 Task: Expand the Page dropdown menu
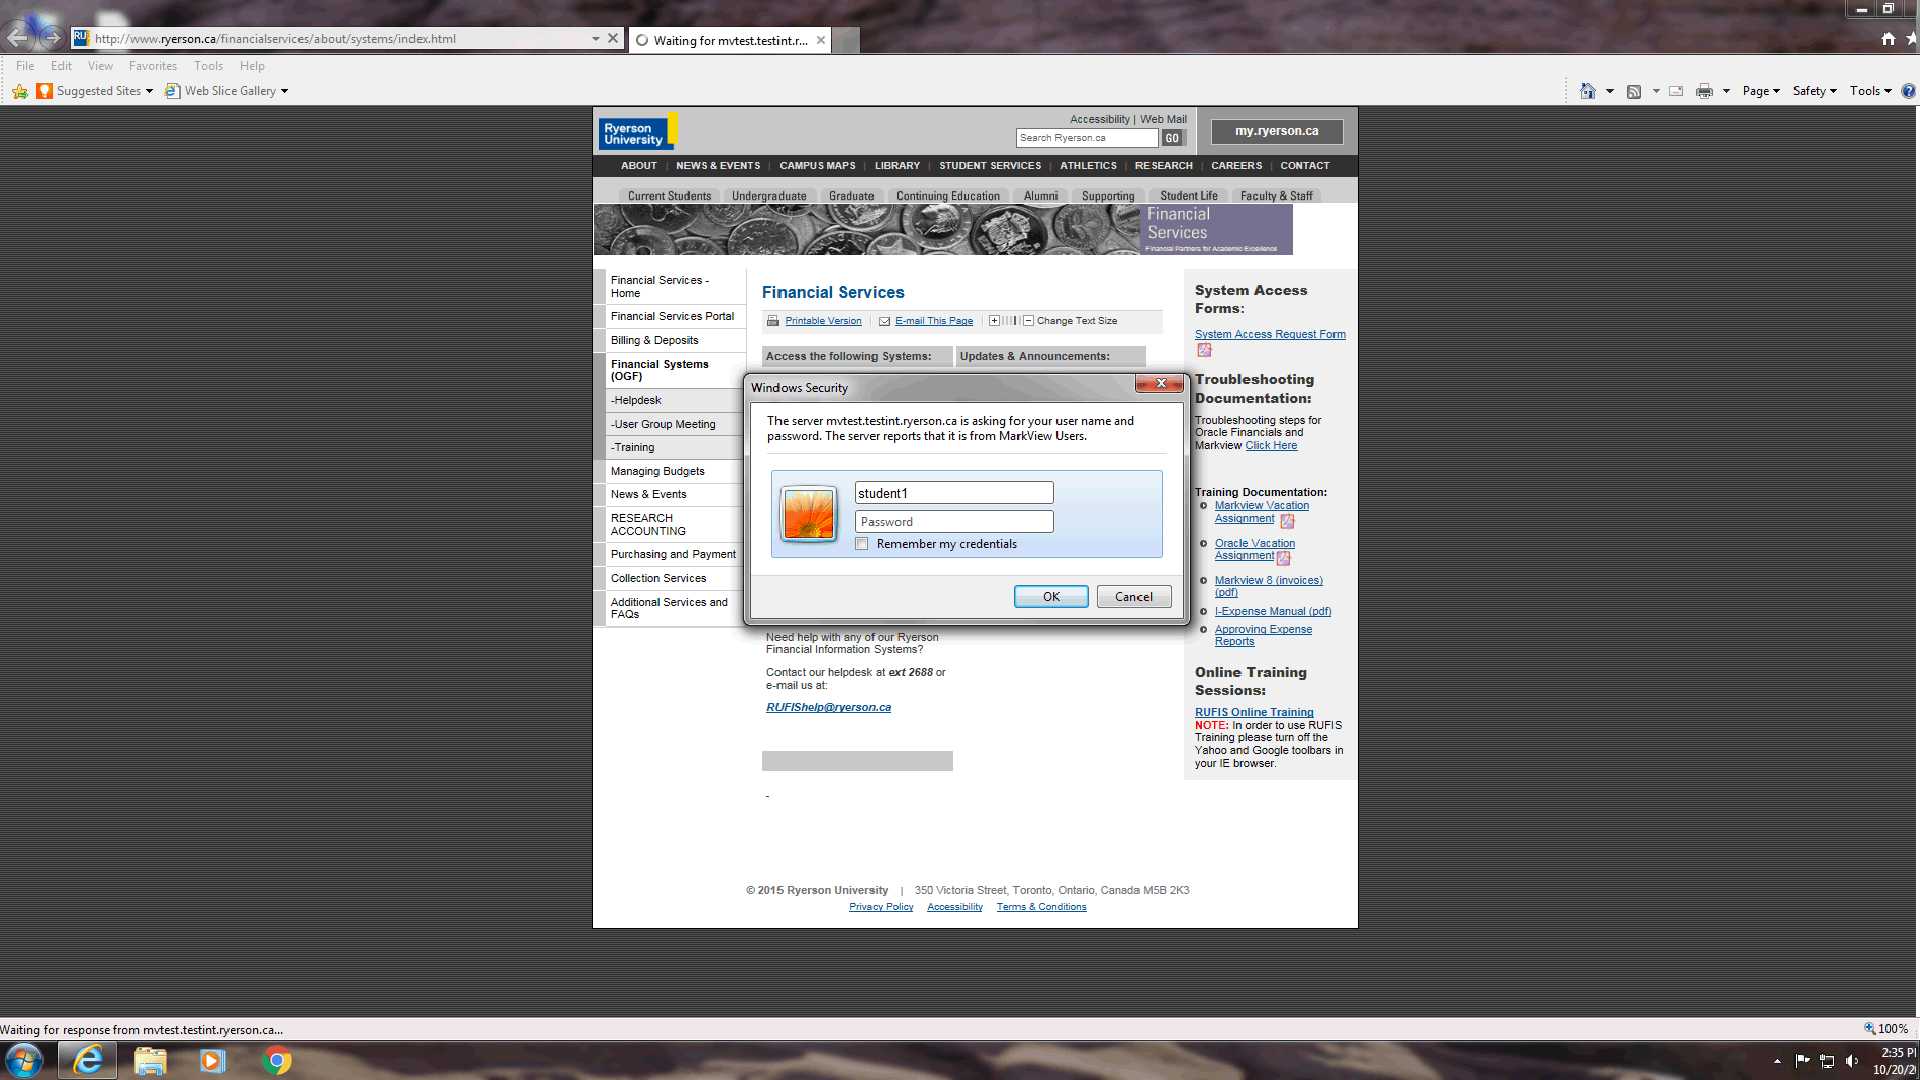[x=1761, y=91]
